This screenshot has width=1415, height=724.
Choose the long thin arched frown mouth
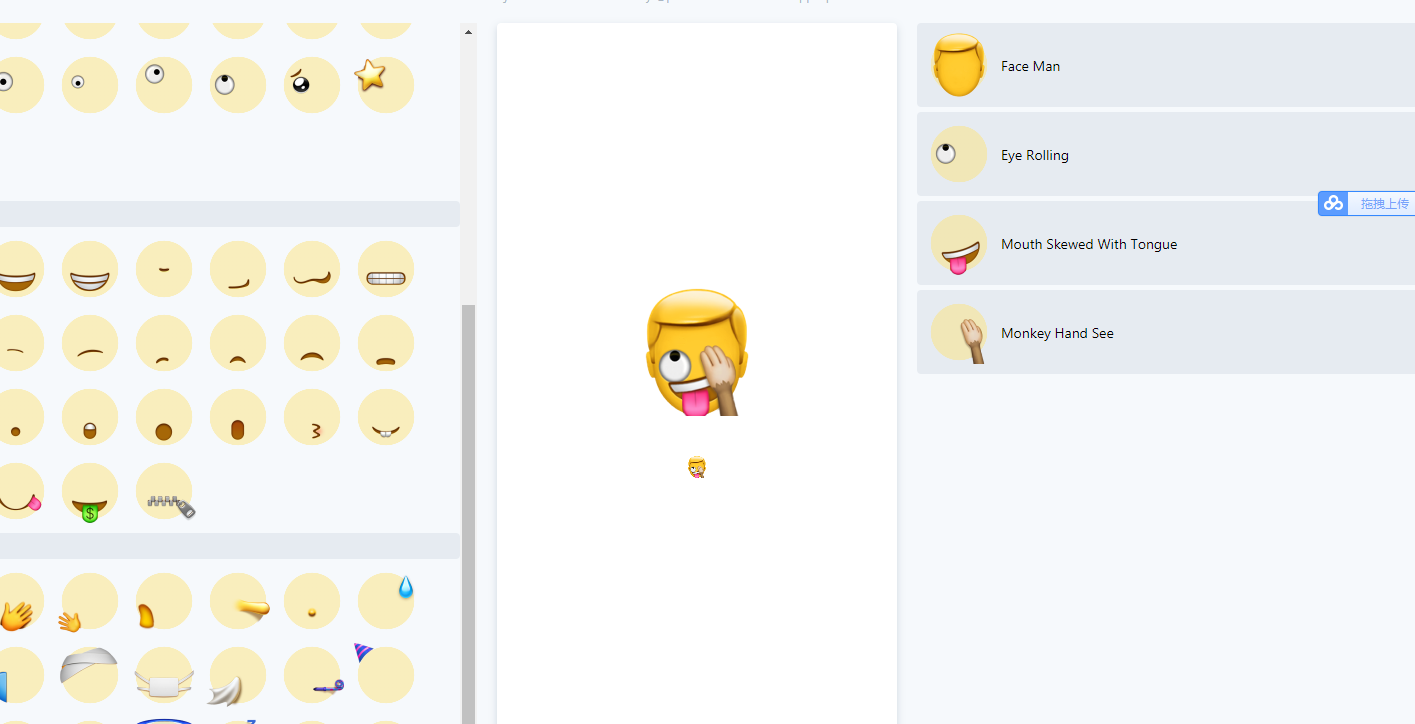90,343
